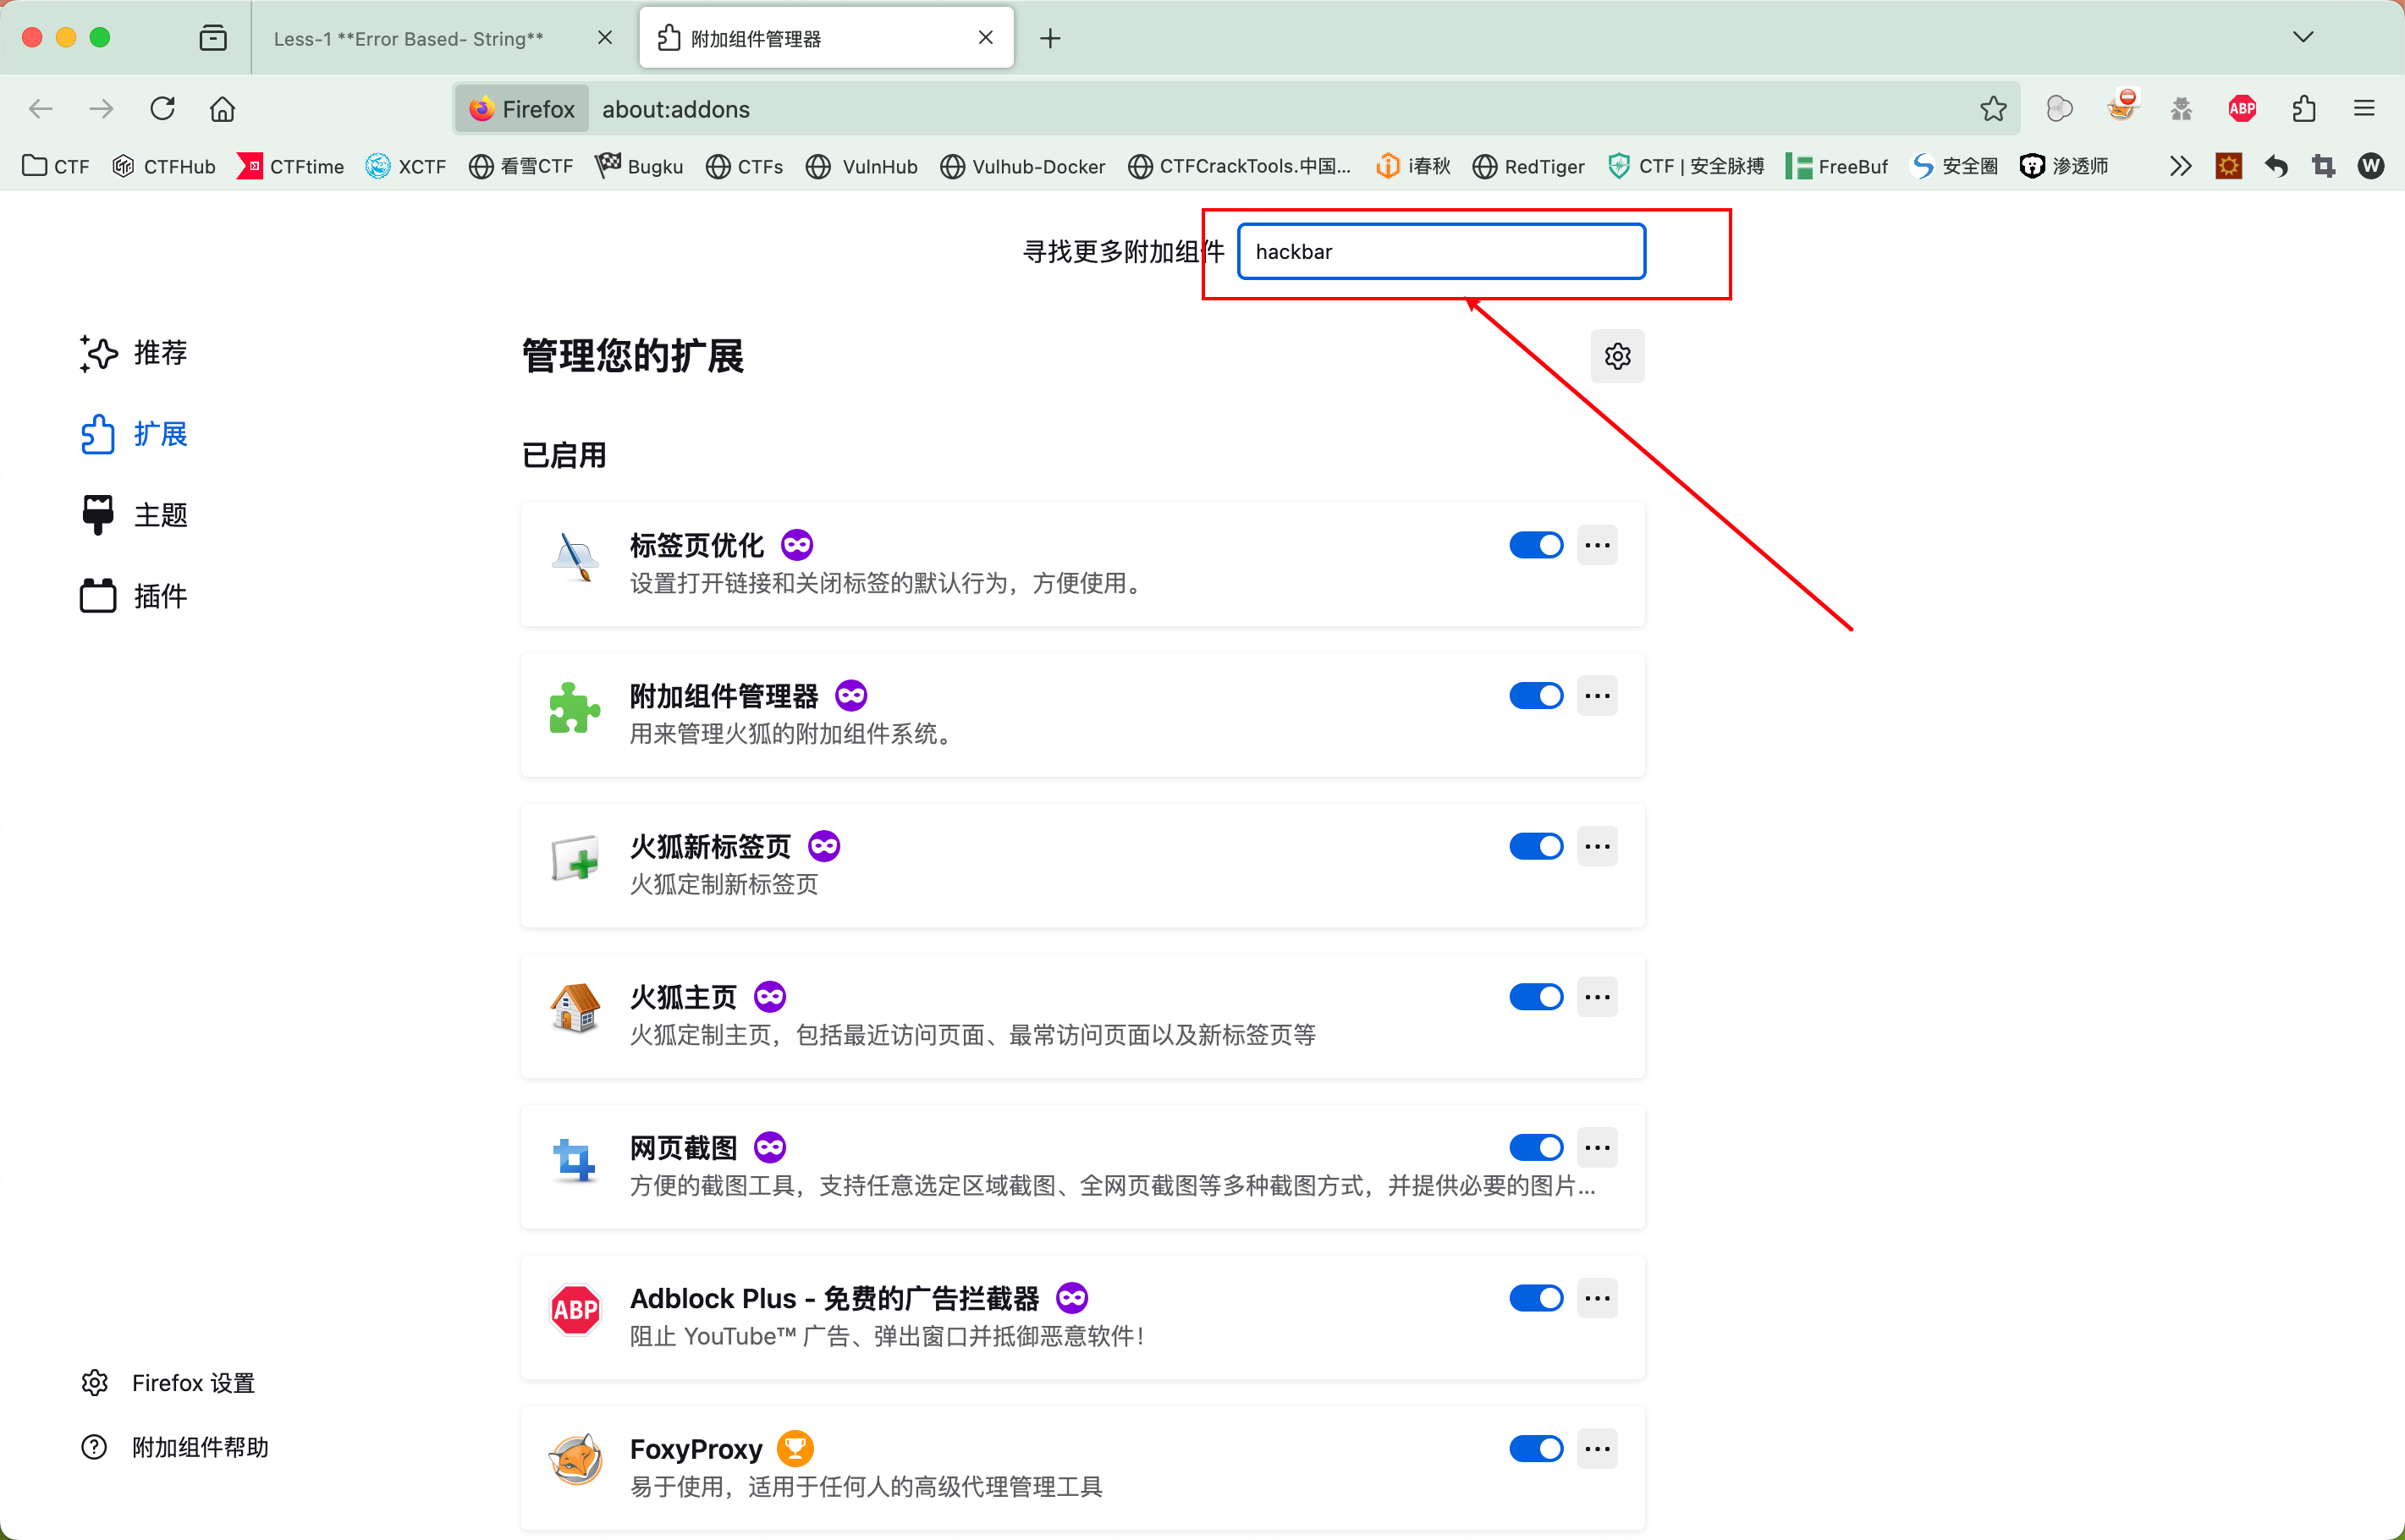The height and width of the screenshot is (1540, 2405).
Task: Open the Adblock Plus toolbar icon
Action: [2242, 109]
